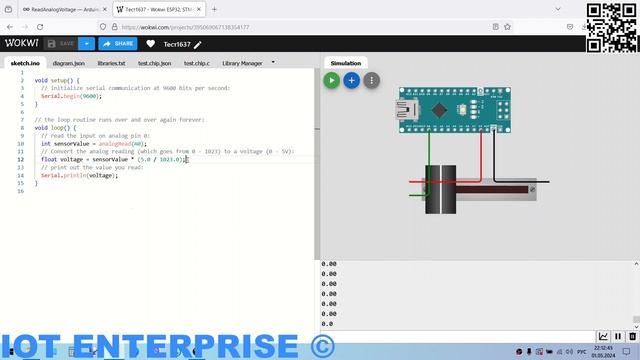Pause the serial monitor output
This screenshot has width=640, height=360.
(618, 336)
